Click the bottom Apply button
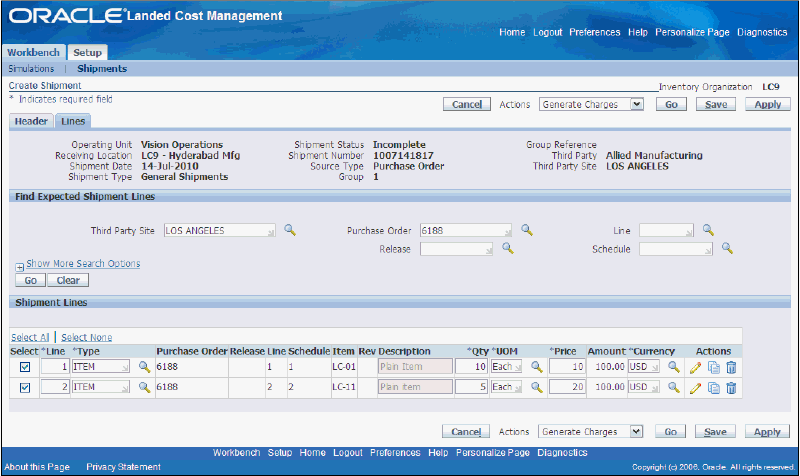 click(x=767, y=432)
